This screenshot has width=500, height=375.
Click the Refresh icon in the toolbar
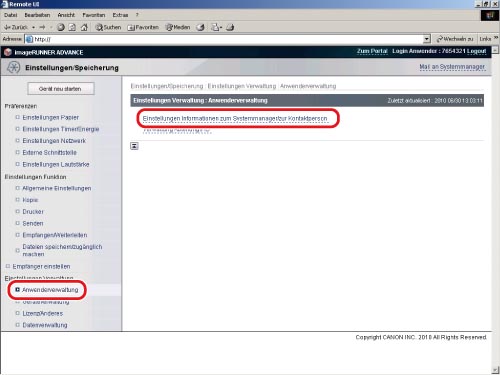coord(72,27)
